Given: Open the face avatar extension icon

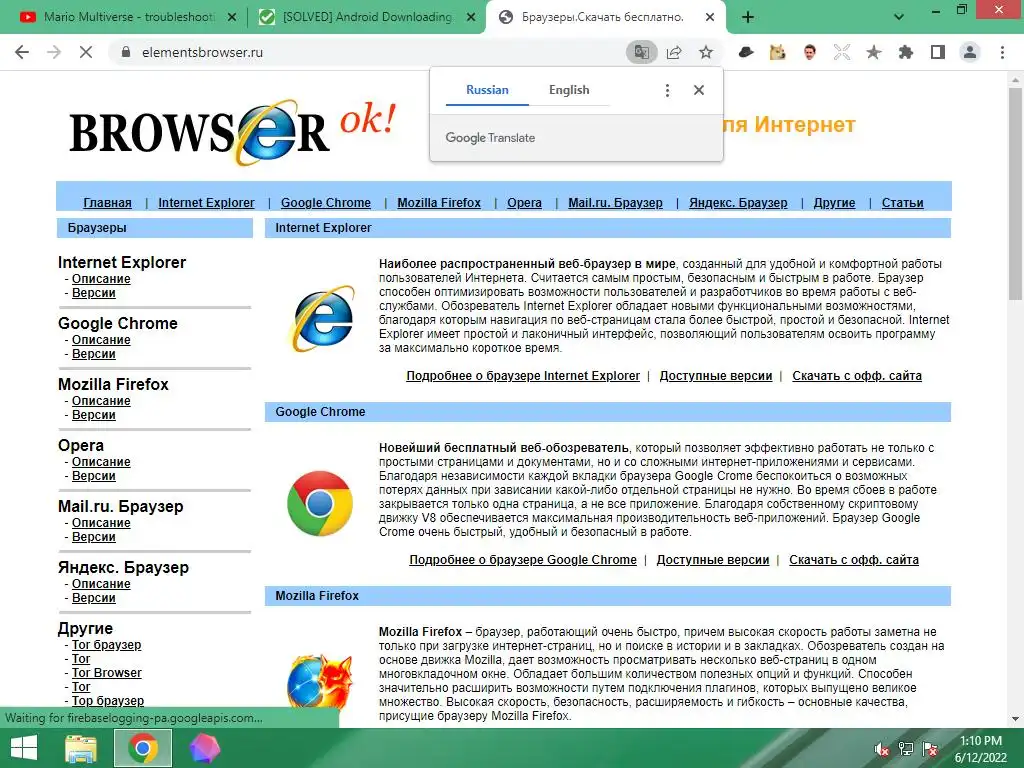Looking at the screenshot, I should (810, 52).
